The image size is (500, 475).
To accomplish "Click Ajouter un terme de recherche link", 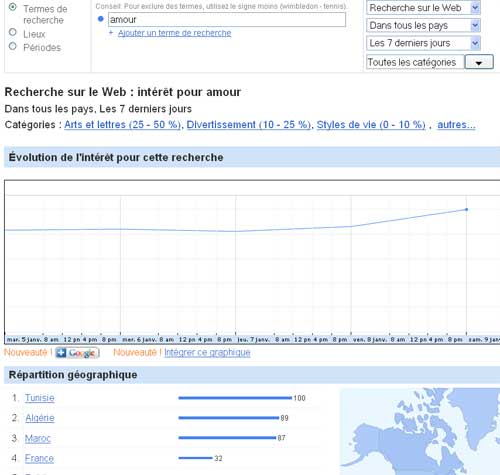I will tap(174, 33).
